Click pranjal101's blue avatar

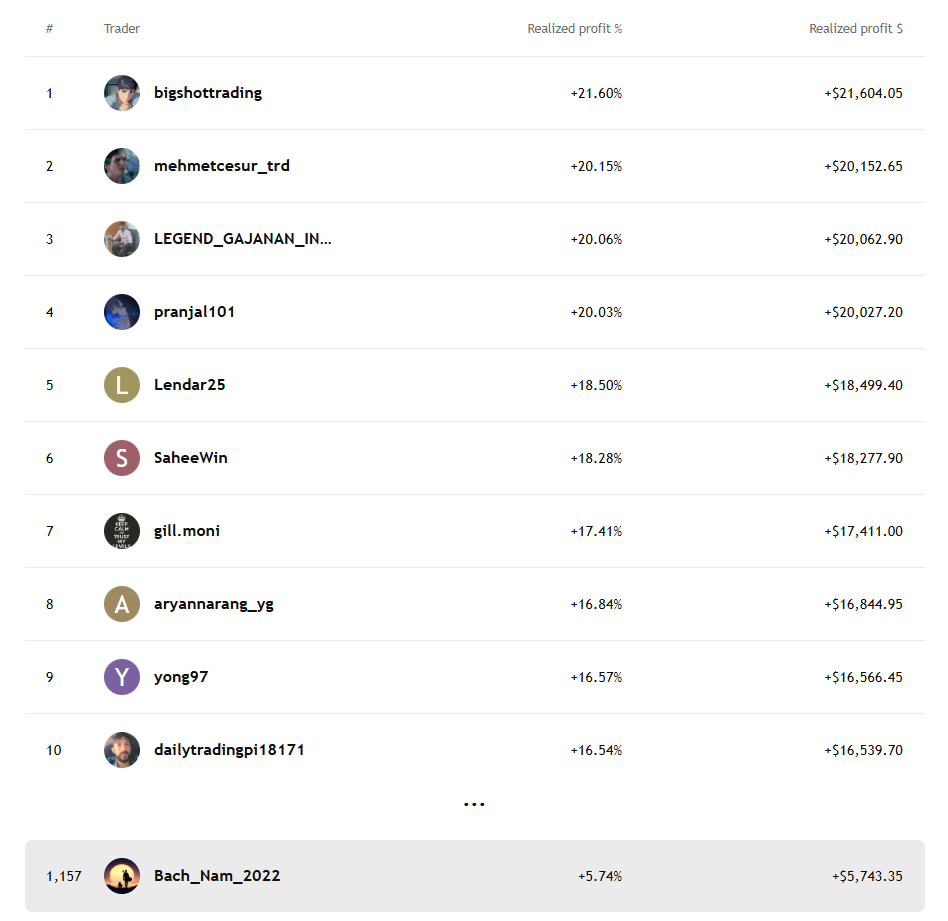click(x=122, y=312)
